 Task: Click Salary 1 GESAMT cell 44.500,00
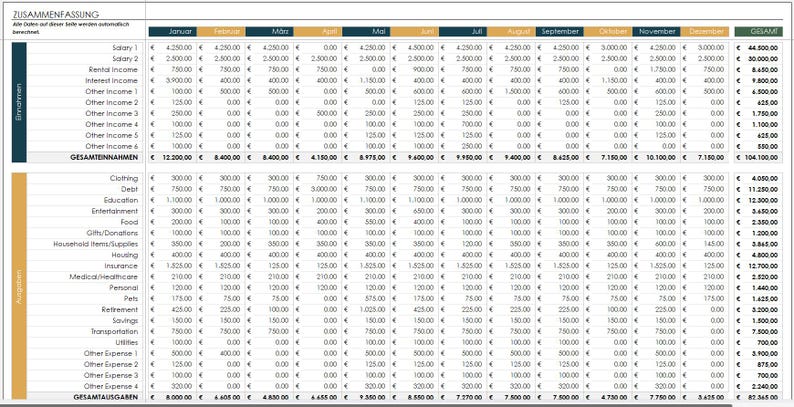[759, 48]
